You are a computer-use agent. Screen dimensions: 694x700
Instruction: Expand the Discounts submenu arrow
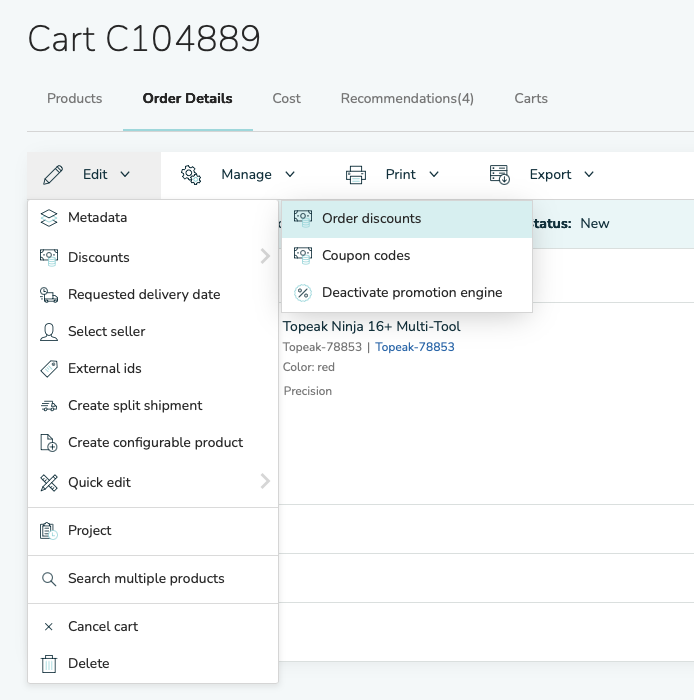point(265,257)
